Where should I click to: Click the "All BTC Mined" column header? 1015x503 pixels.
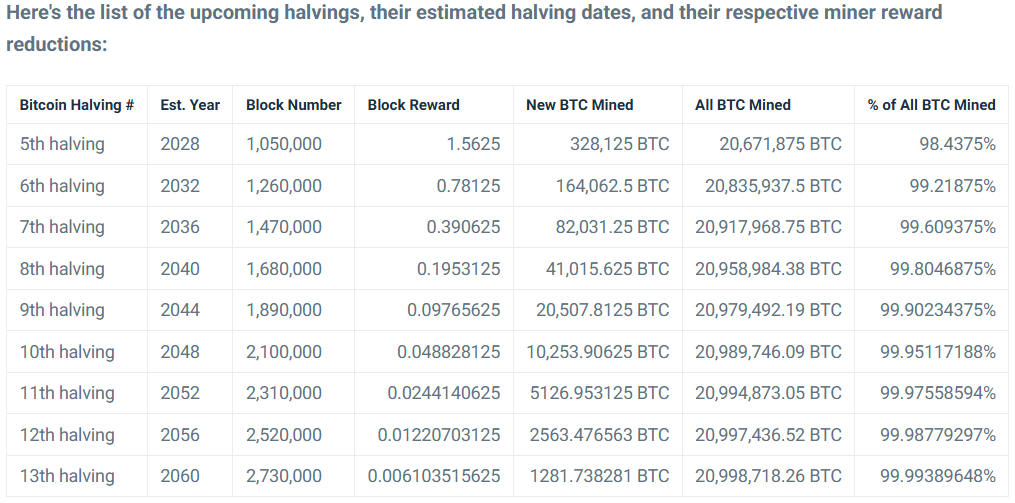click(743, 105)
